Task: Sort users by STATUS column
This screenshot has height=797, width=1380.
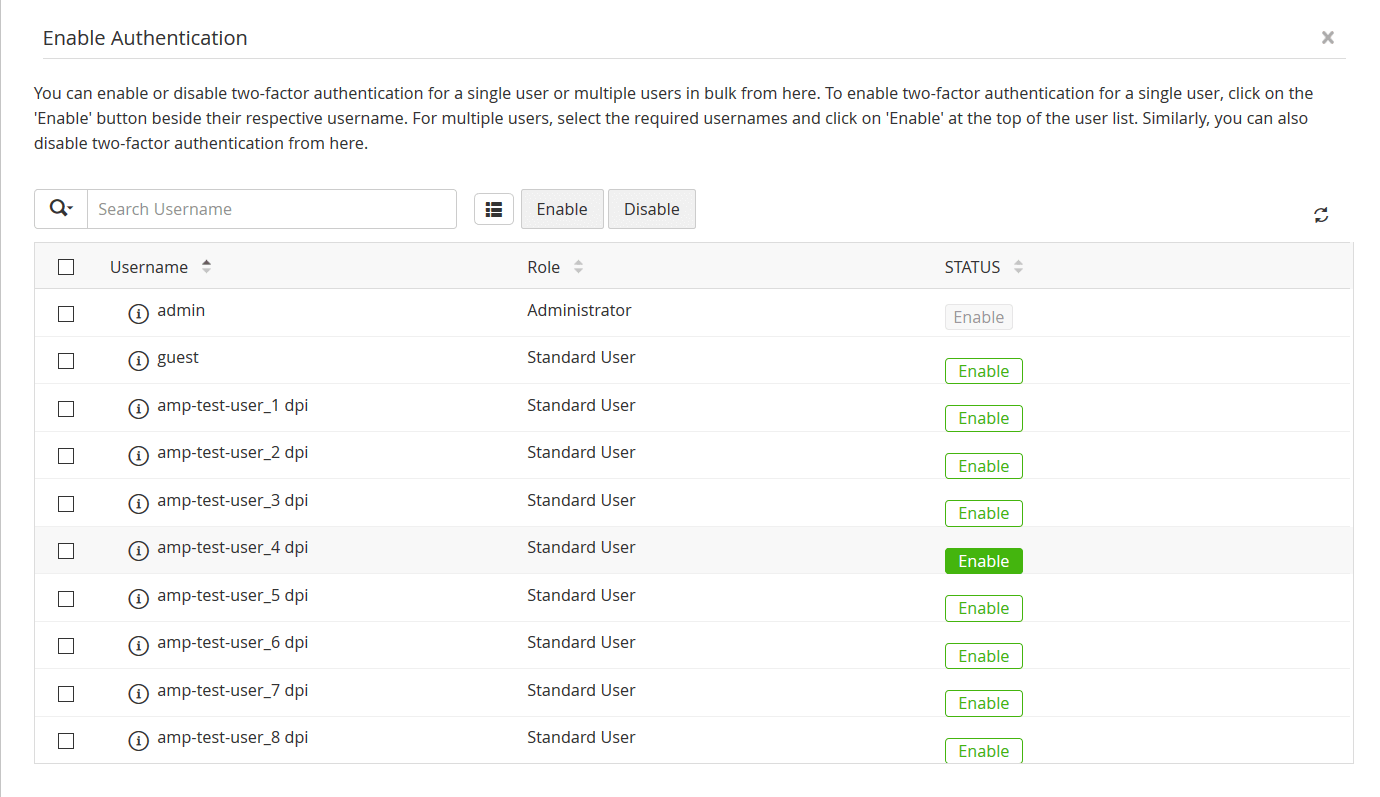Action: (x=1018, y=267)
